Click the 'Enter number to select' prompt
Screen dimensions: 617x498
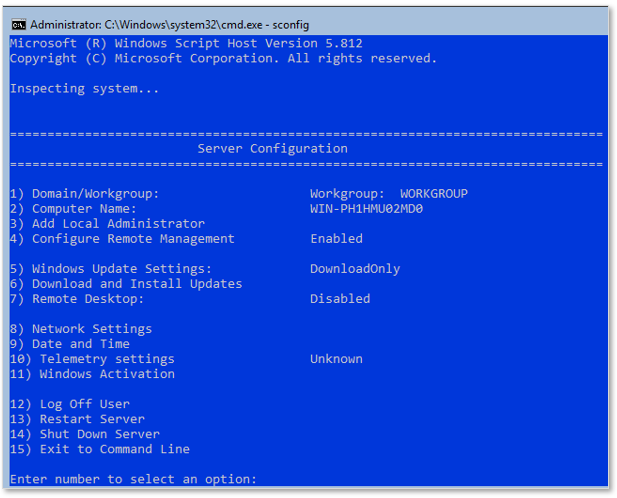(133, 479)
